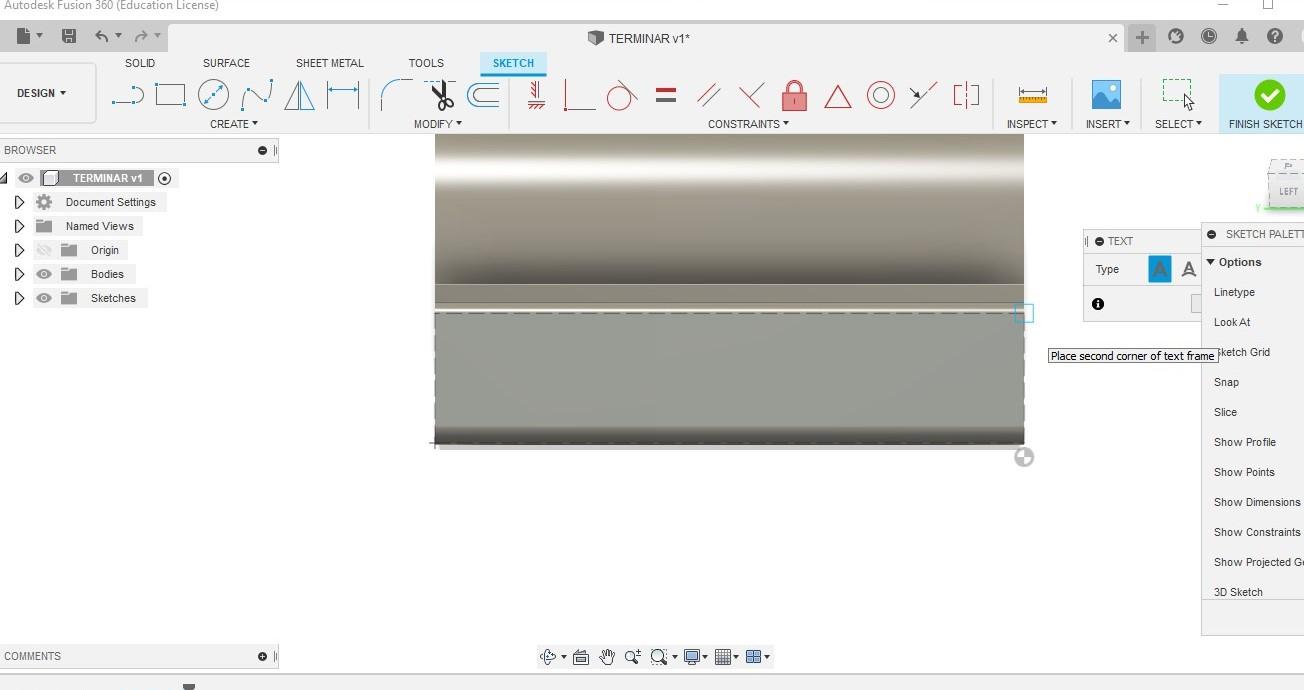Open the CONSTRAINTS dropdown menu
Viewport: 1304px width, 690px height.
[748, 124]
